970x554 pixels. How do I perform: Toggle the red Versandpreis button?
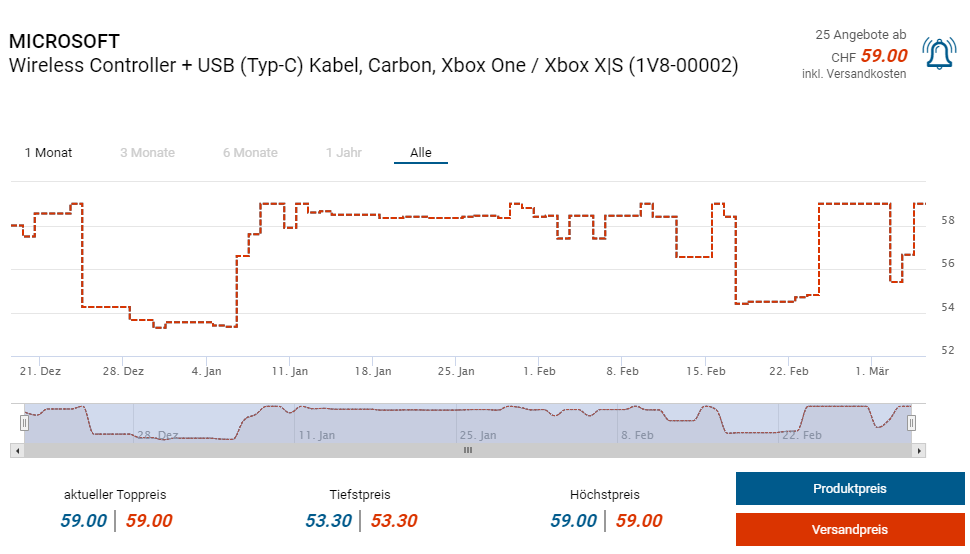click(849, 529)
